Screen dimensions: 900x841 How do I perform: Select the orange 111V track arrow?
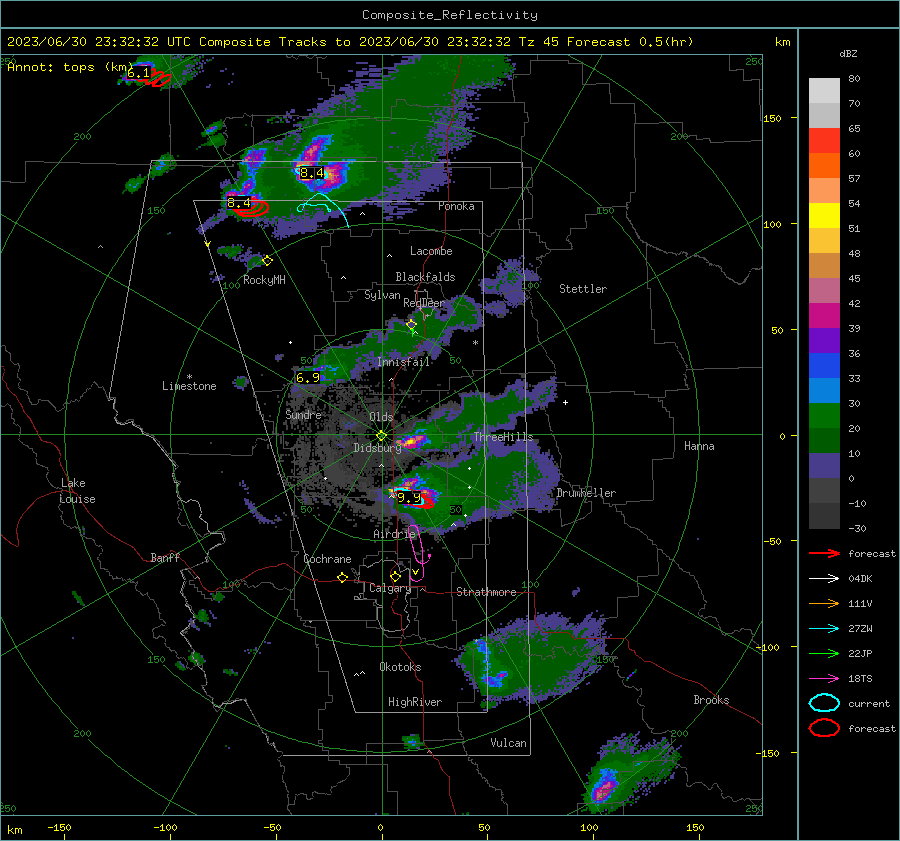(824, 603)
